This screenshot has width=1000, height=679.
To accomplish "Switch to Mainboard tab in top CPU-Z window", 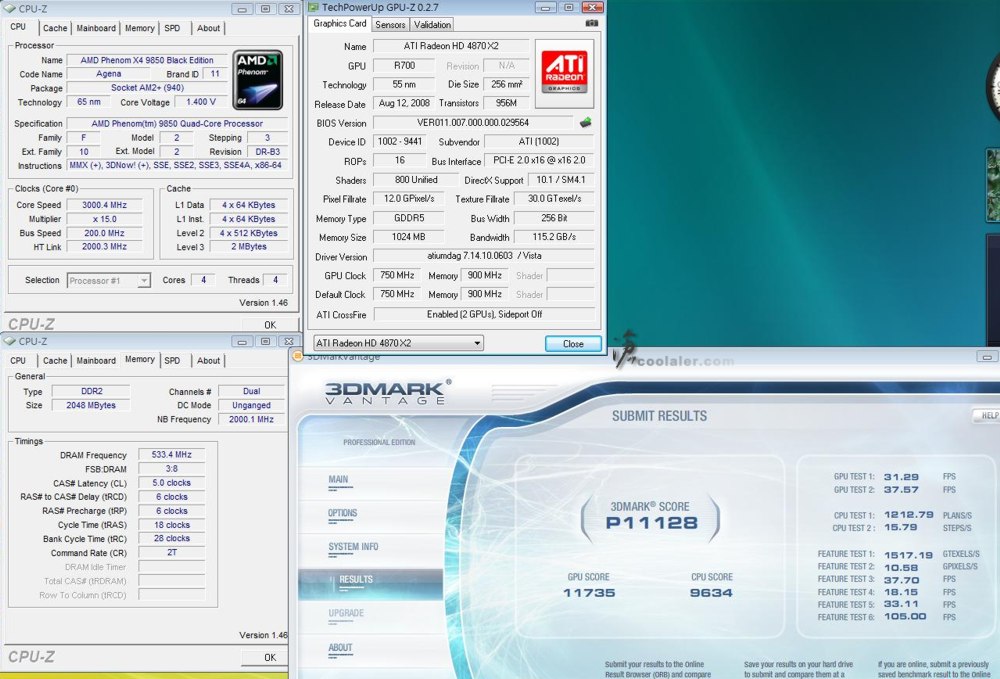I will [96, 28].
